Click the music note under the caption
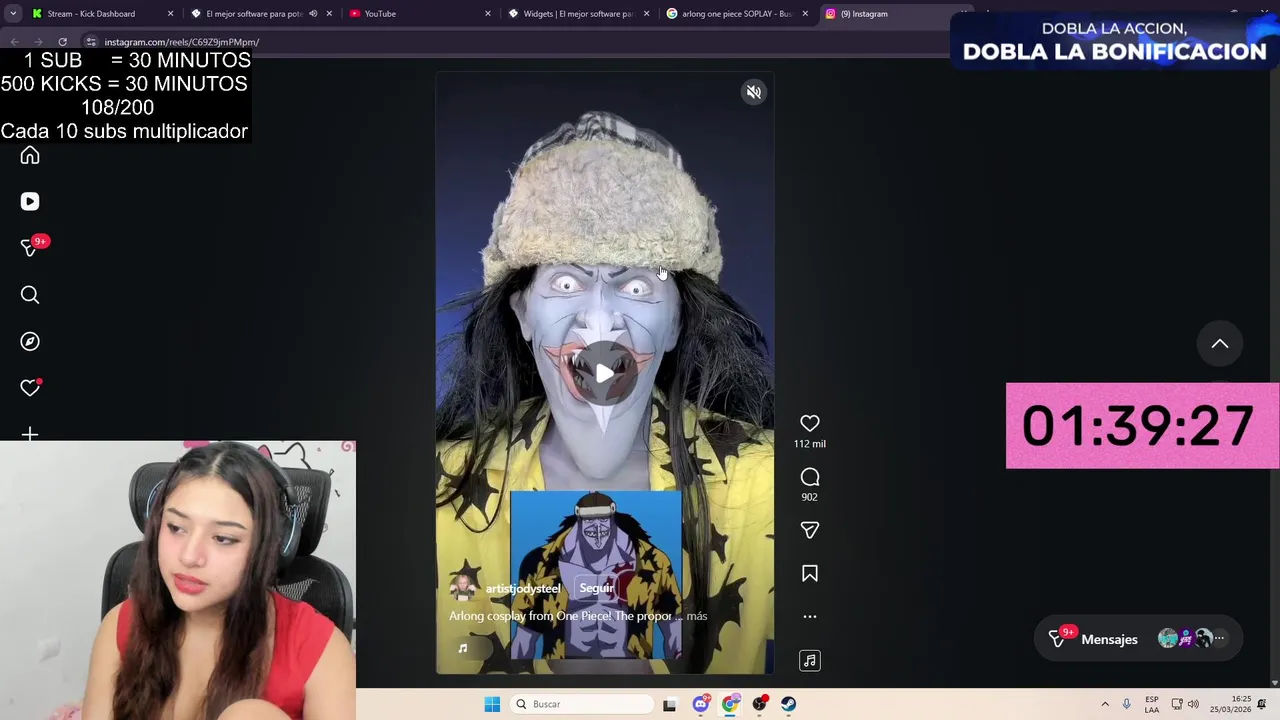Screen dimensions: 1280x720 click(x=462, y=649)
